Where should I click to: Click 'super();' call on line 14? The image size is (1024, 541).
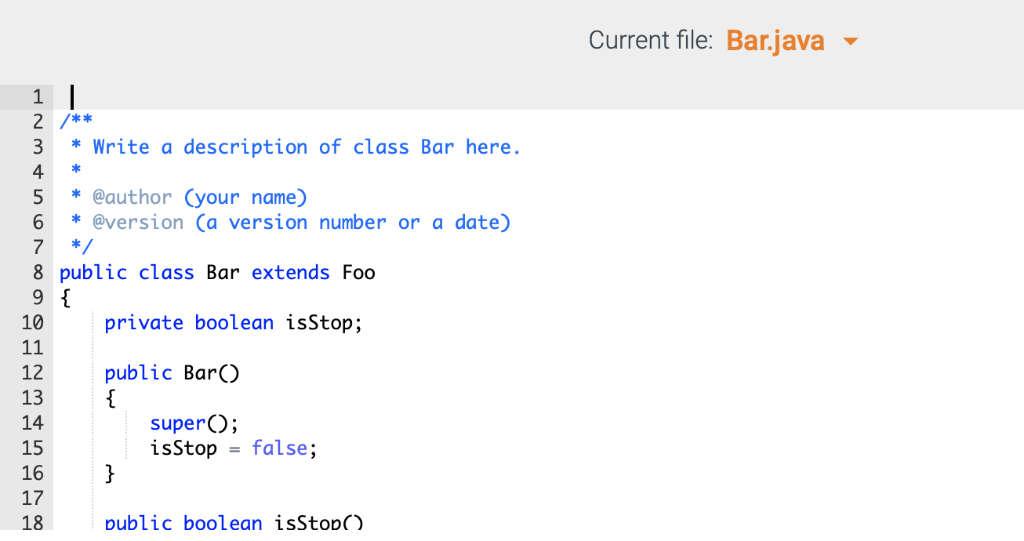[x=195, y=423]
